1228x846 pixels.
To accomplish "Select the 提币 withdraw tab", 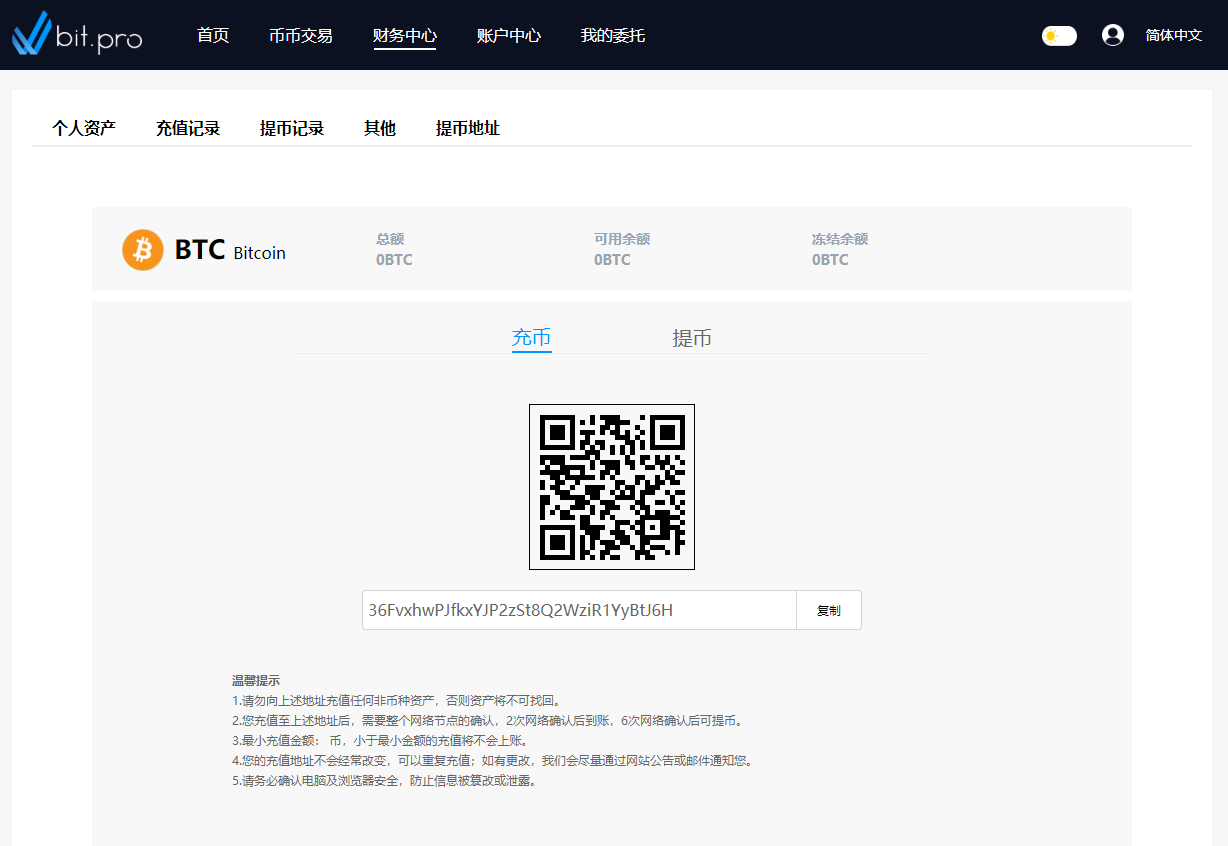I will 692,338.
